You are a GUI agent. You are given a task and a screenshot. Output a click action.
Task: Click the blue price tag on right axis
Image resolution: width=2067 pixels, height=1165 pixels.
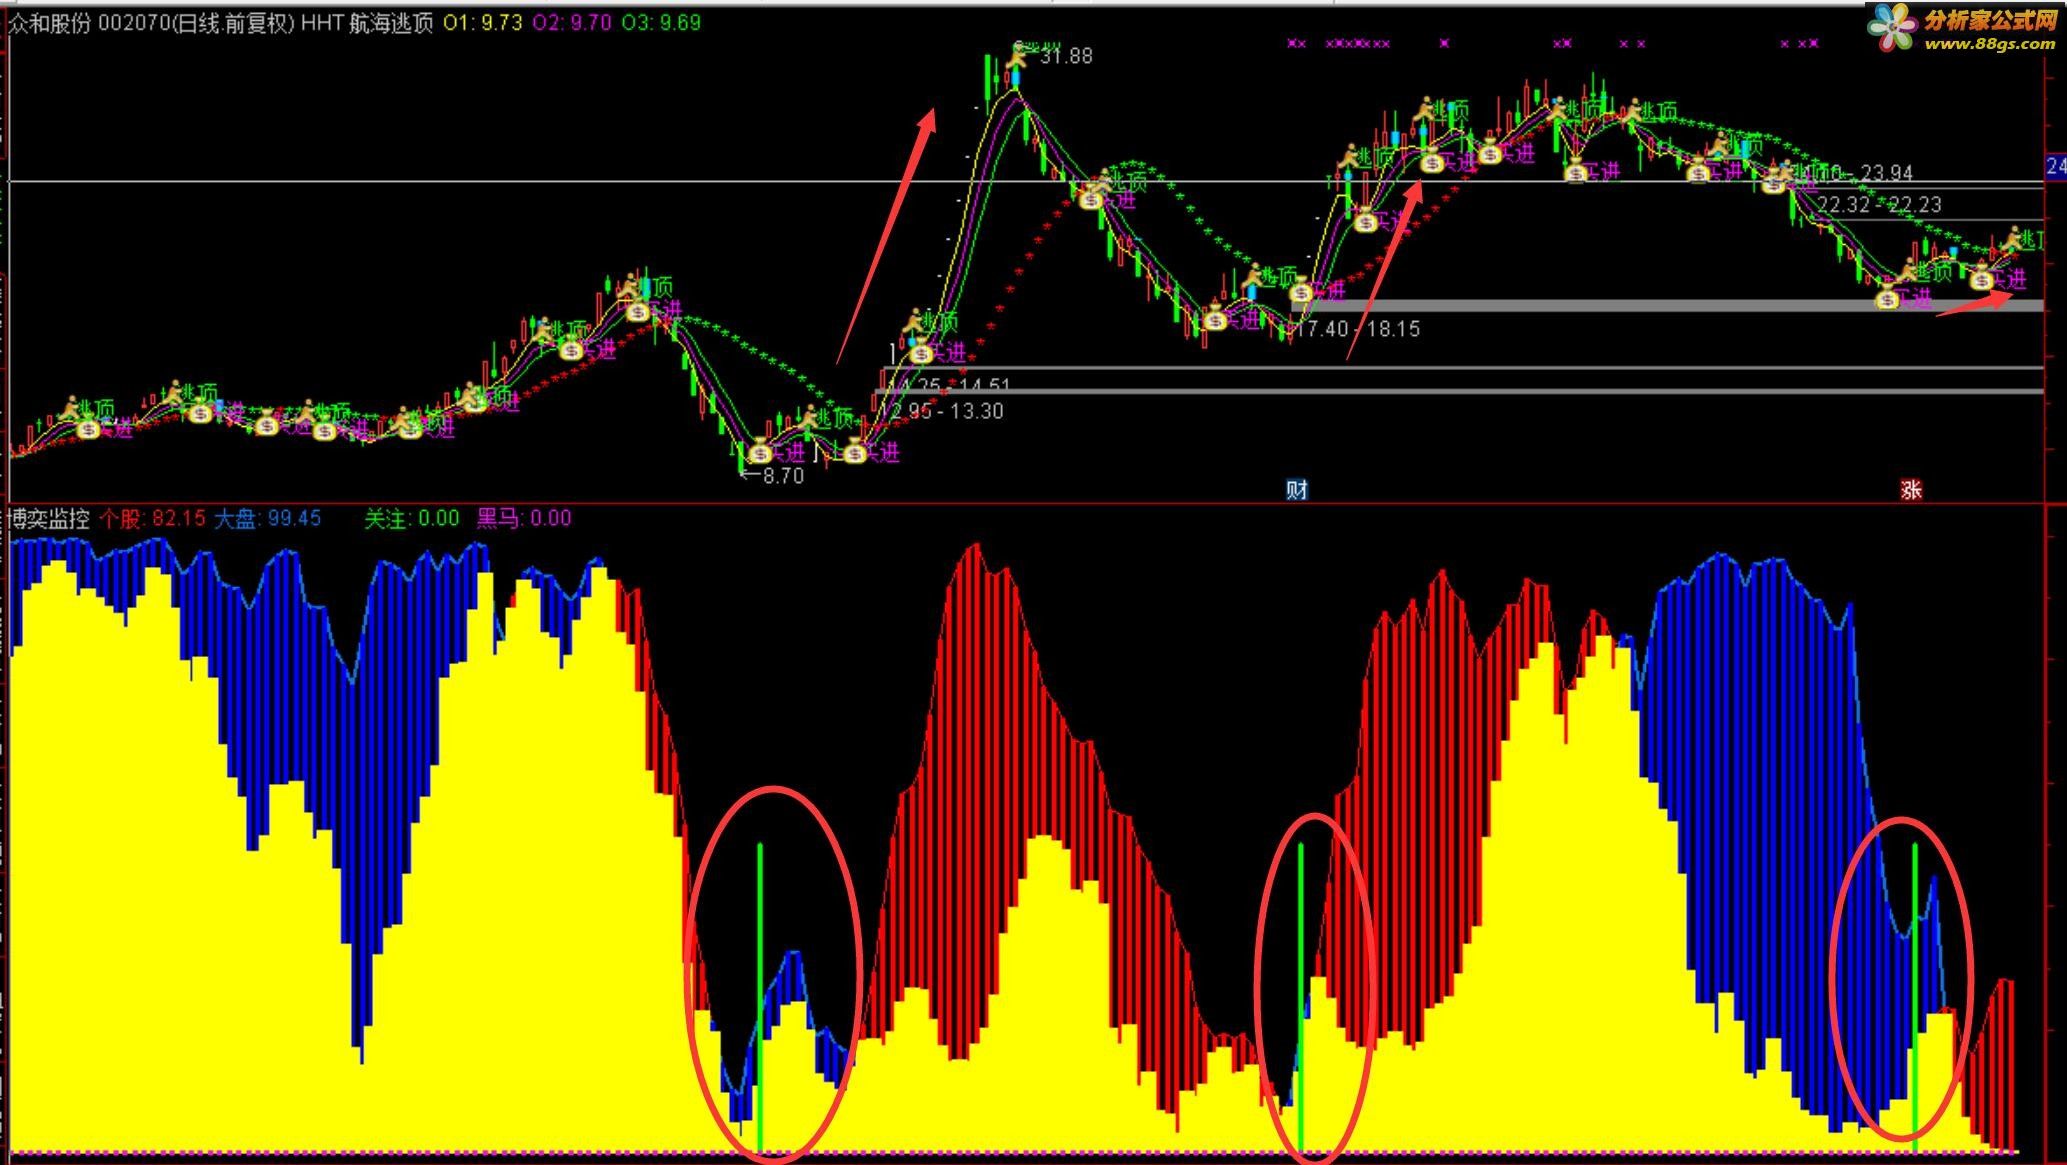pos(2056,165)
